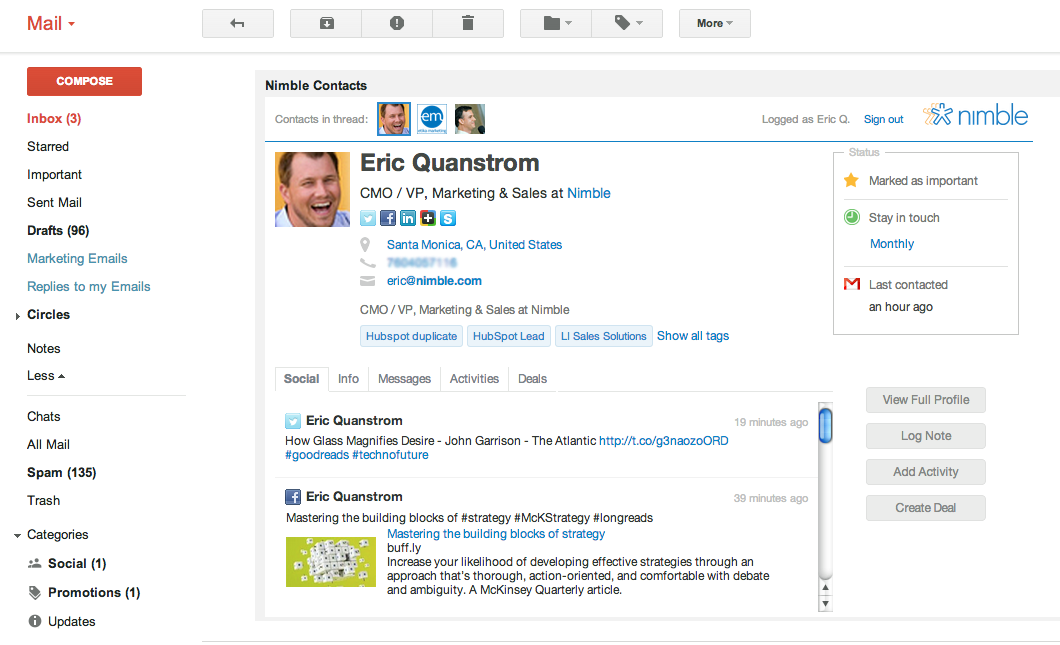This screenshot has width=1060, height=645.
Task: Toggle the Stay in touch clock
Action: click(852, 217)
